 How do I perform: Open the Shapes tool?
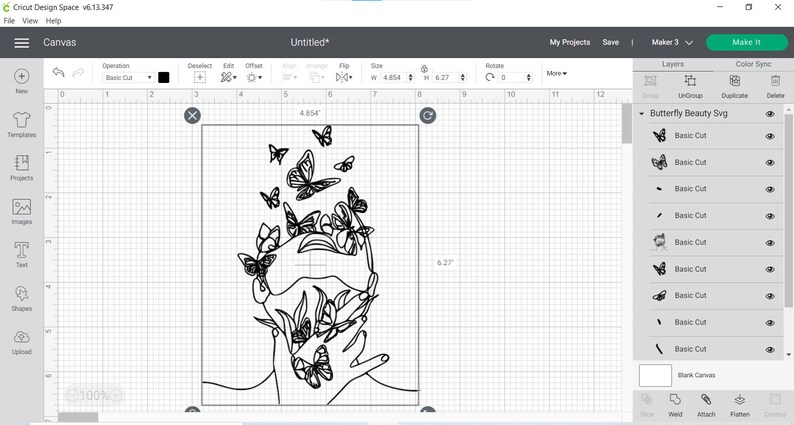pyautogui.click(x=21, y=298)
